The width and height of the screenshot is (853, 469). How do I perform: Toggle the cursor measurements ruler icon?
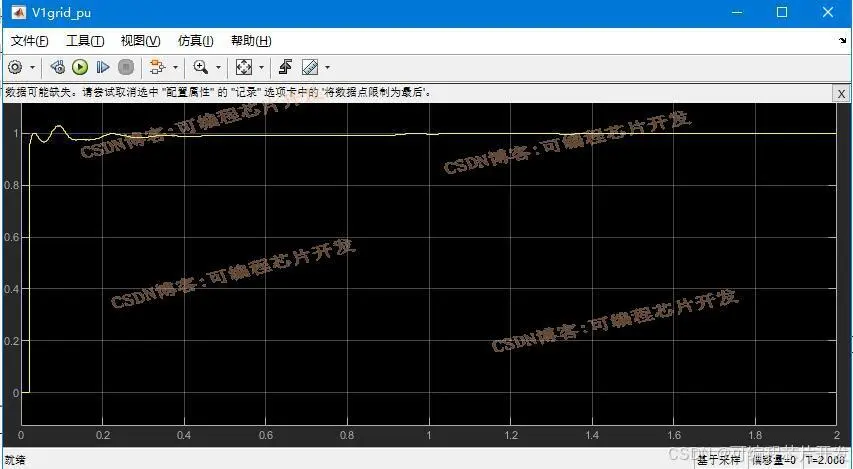pyautogui.click(x=310, y=67)
